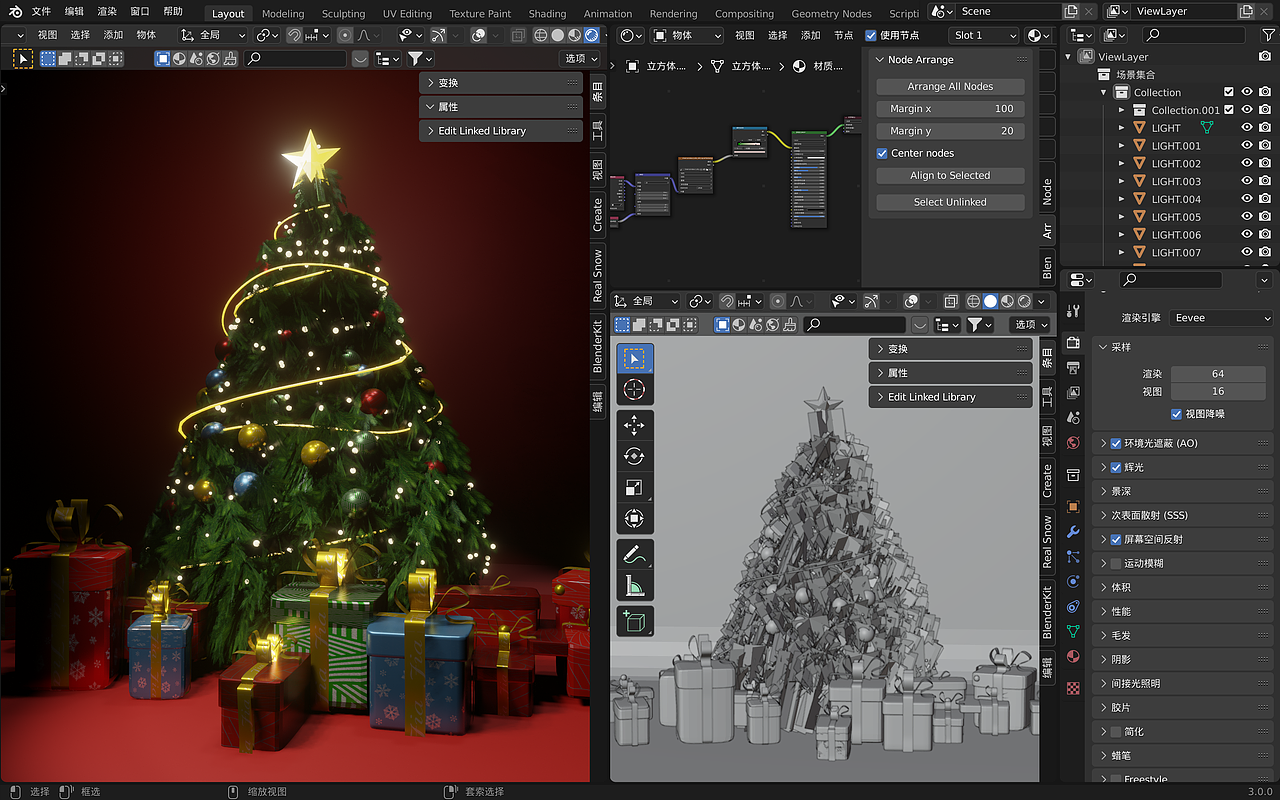
Task: Open the UV Editing workspace tab
Action: [x=407, y=14]
